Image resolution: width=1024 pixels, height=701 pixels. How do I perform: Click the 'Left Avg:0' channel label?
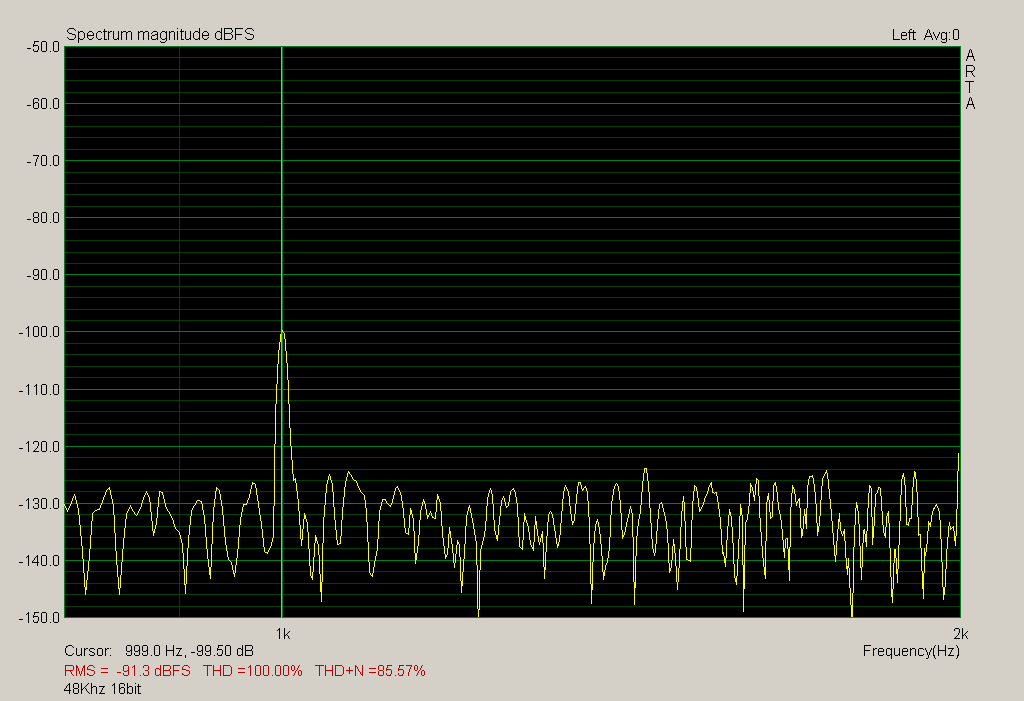coord(925,35)
